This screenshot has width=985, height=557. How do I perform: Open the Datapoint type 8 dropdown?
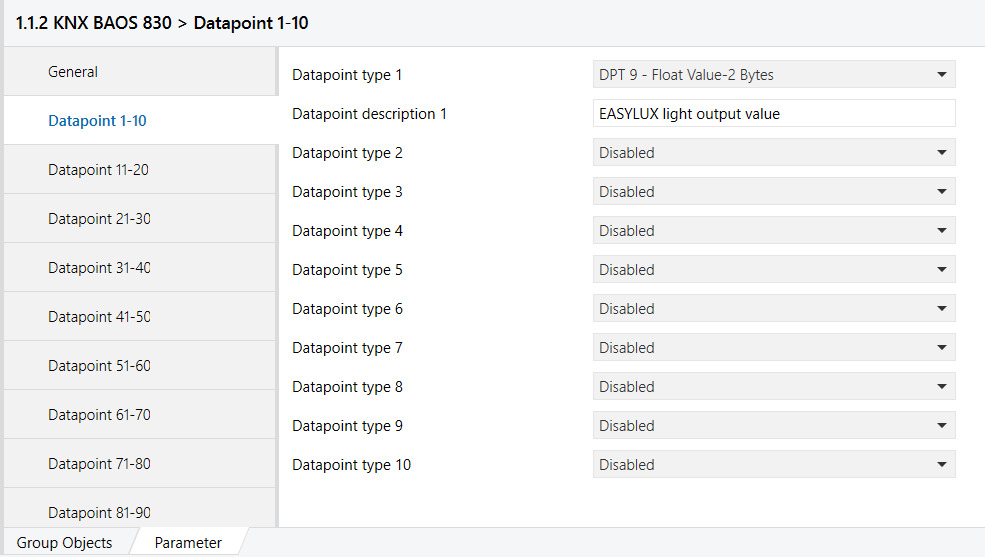coord(773,387)
